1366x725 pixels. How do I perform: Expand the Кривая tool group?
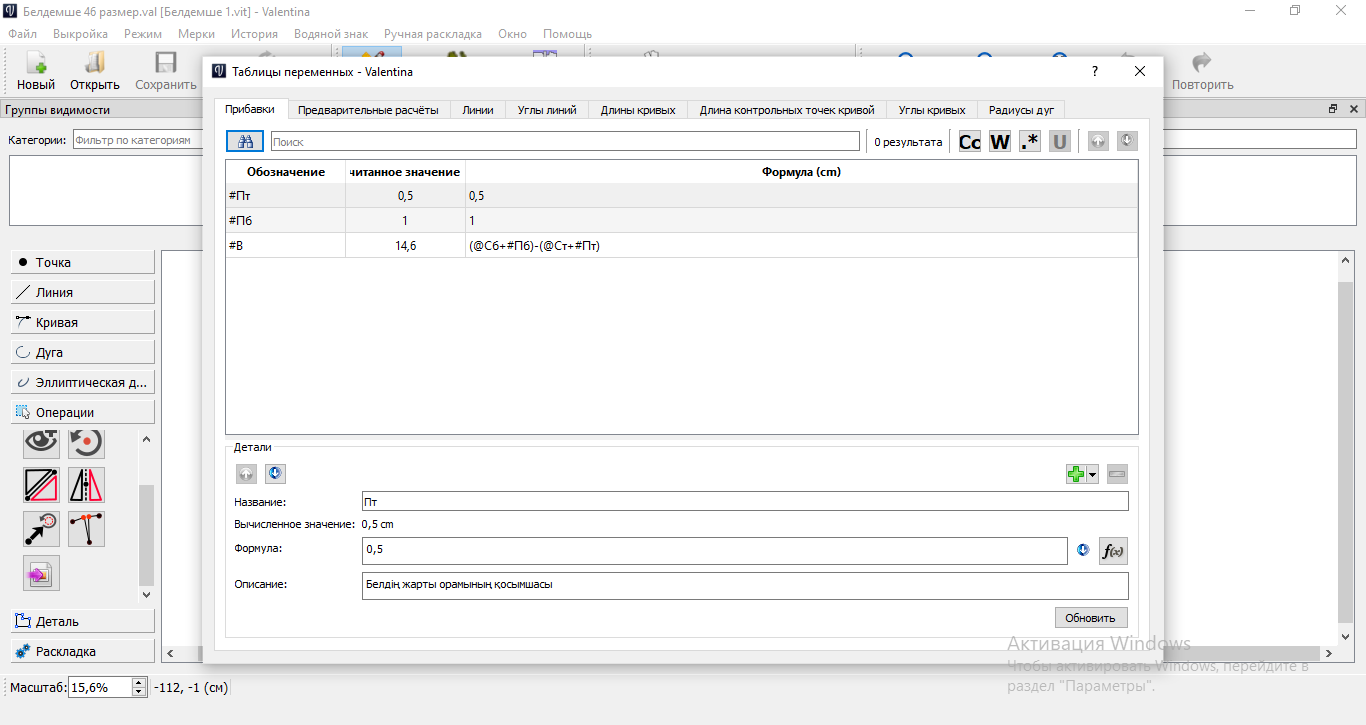click(83, 322)
